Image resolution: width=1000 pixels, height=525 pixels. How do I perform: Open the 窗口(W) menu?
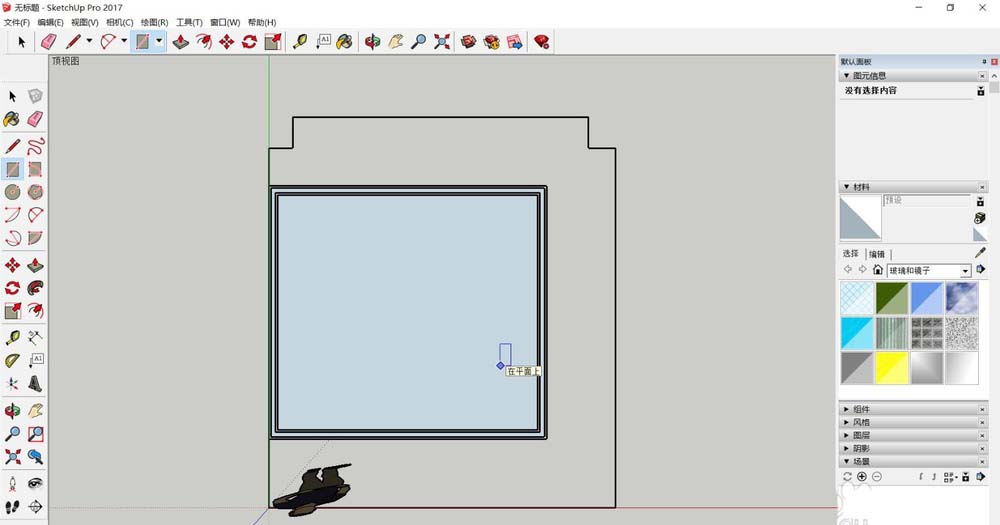point(225,22)
